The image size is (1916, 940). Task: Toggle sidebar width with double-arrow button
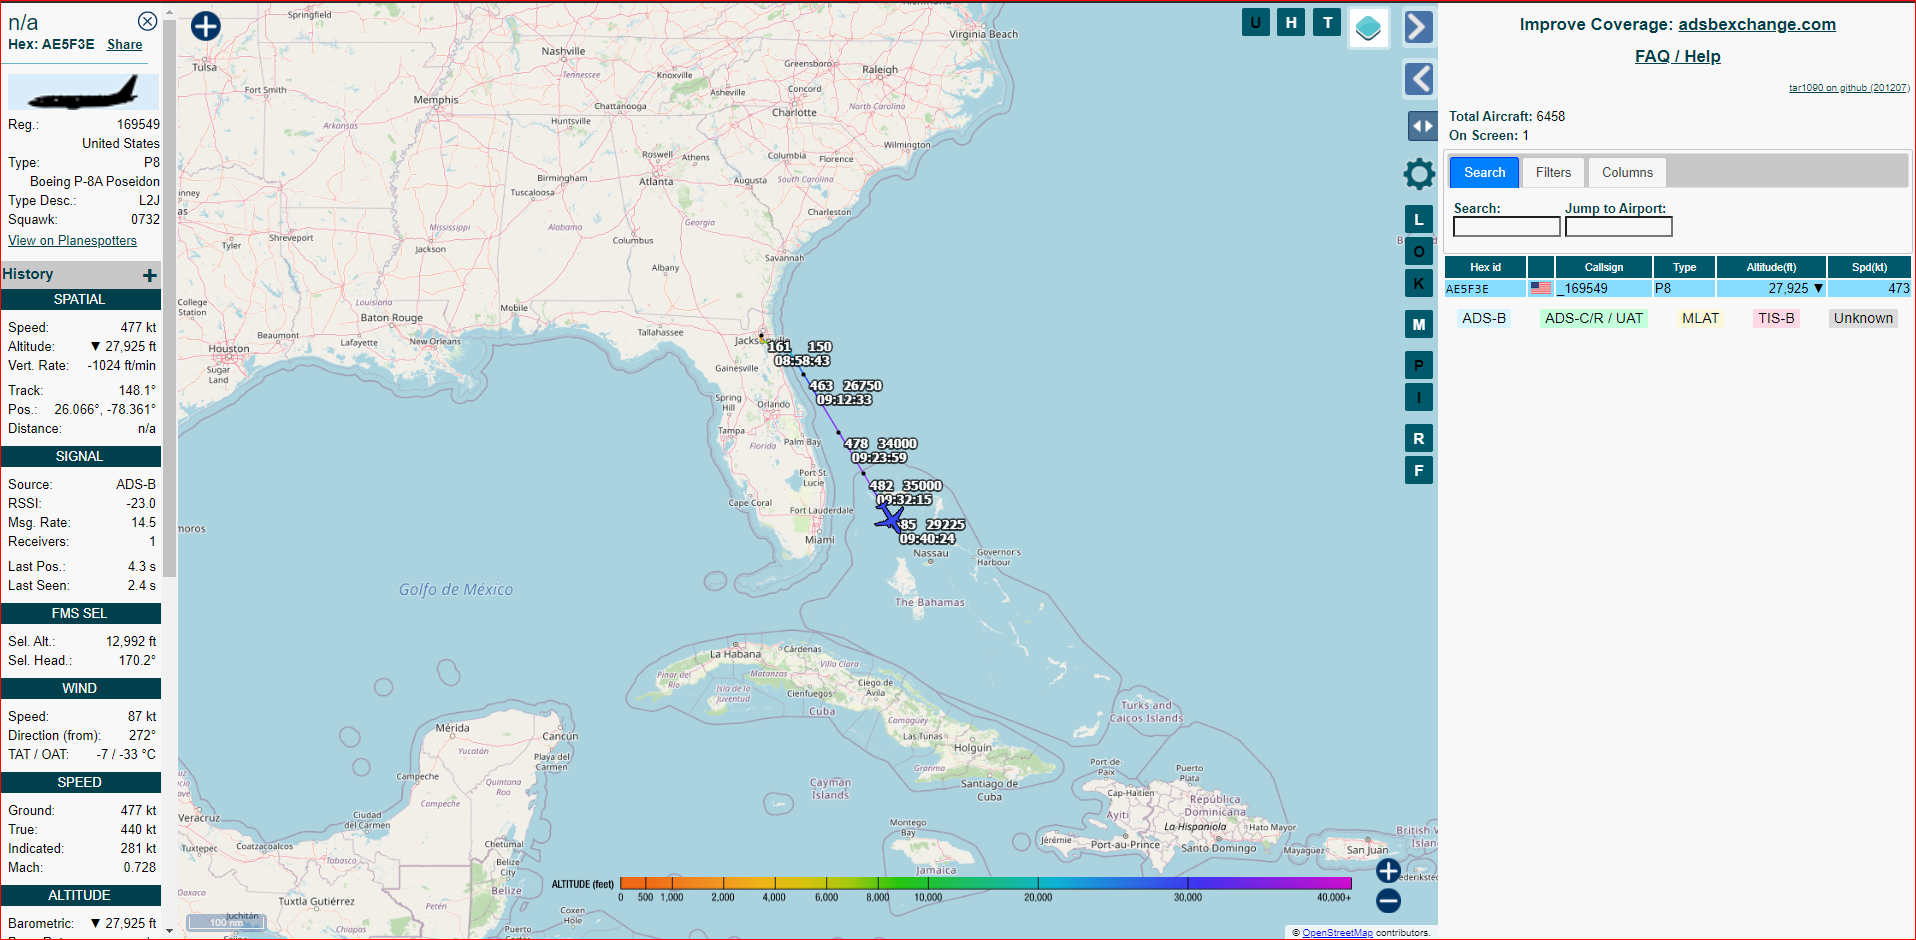pyautogui.click(x=1422, y=126)
